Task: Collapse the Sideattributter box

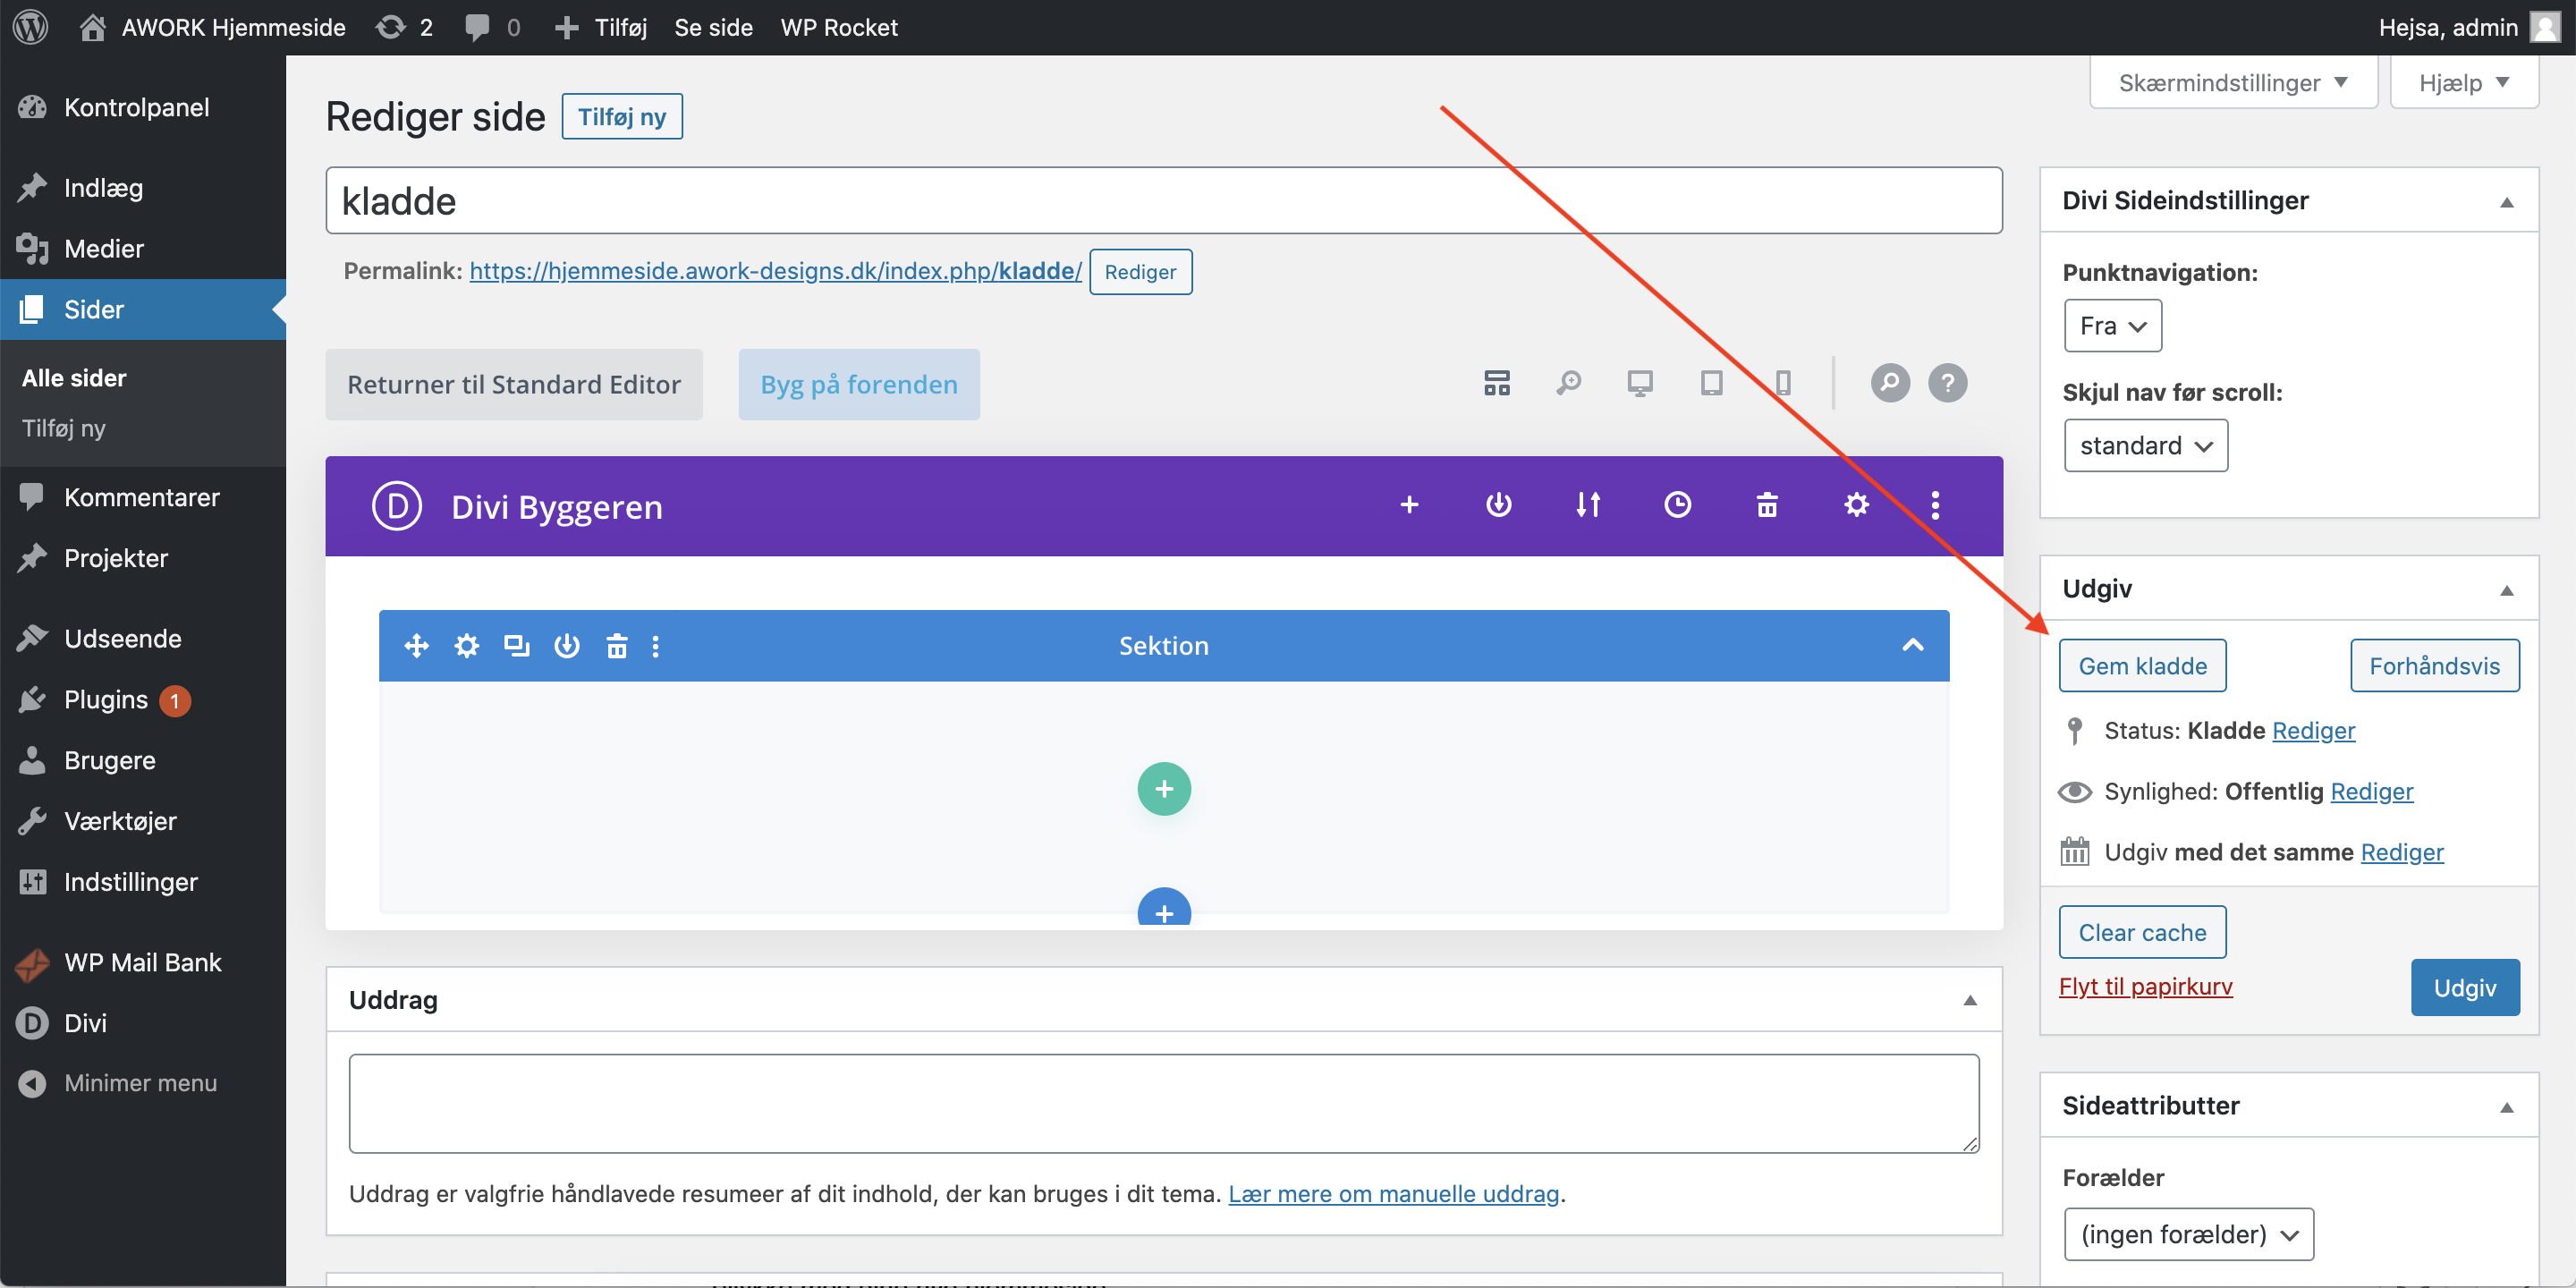Action: click(x=2506, y=1107)
